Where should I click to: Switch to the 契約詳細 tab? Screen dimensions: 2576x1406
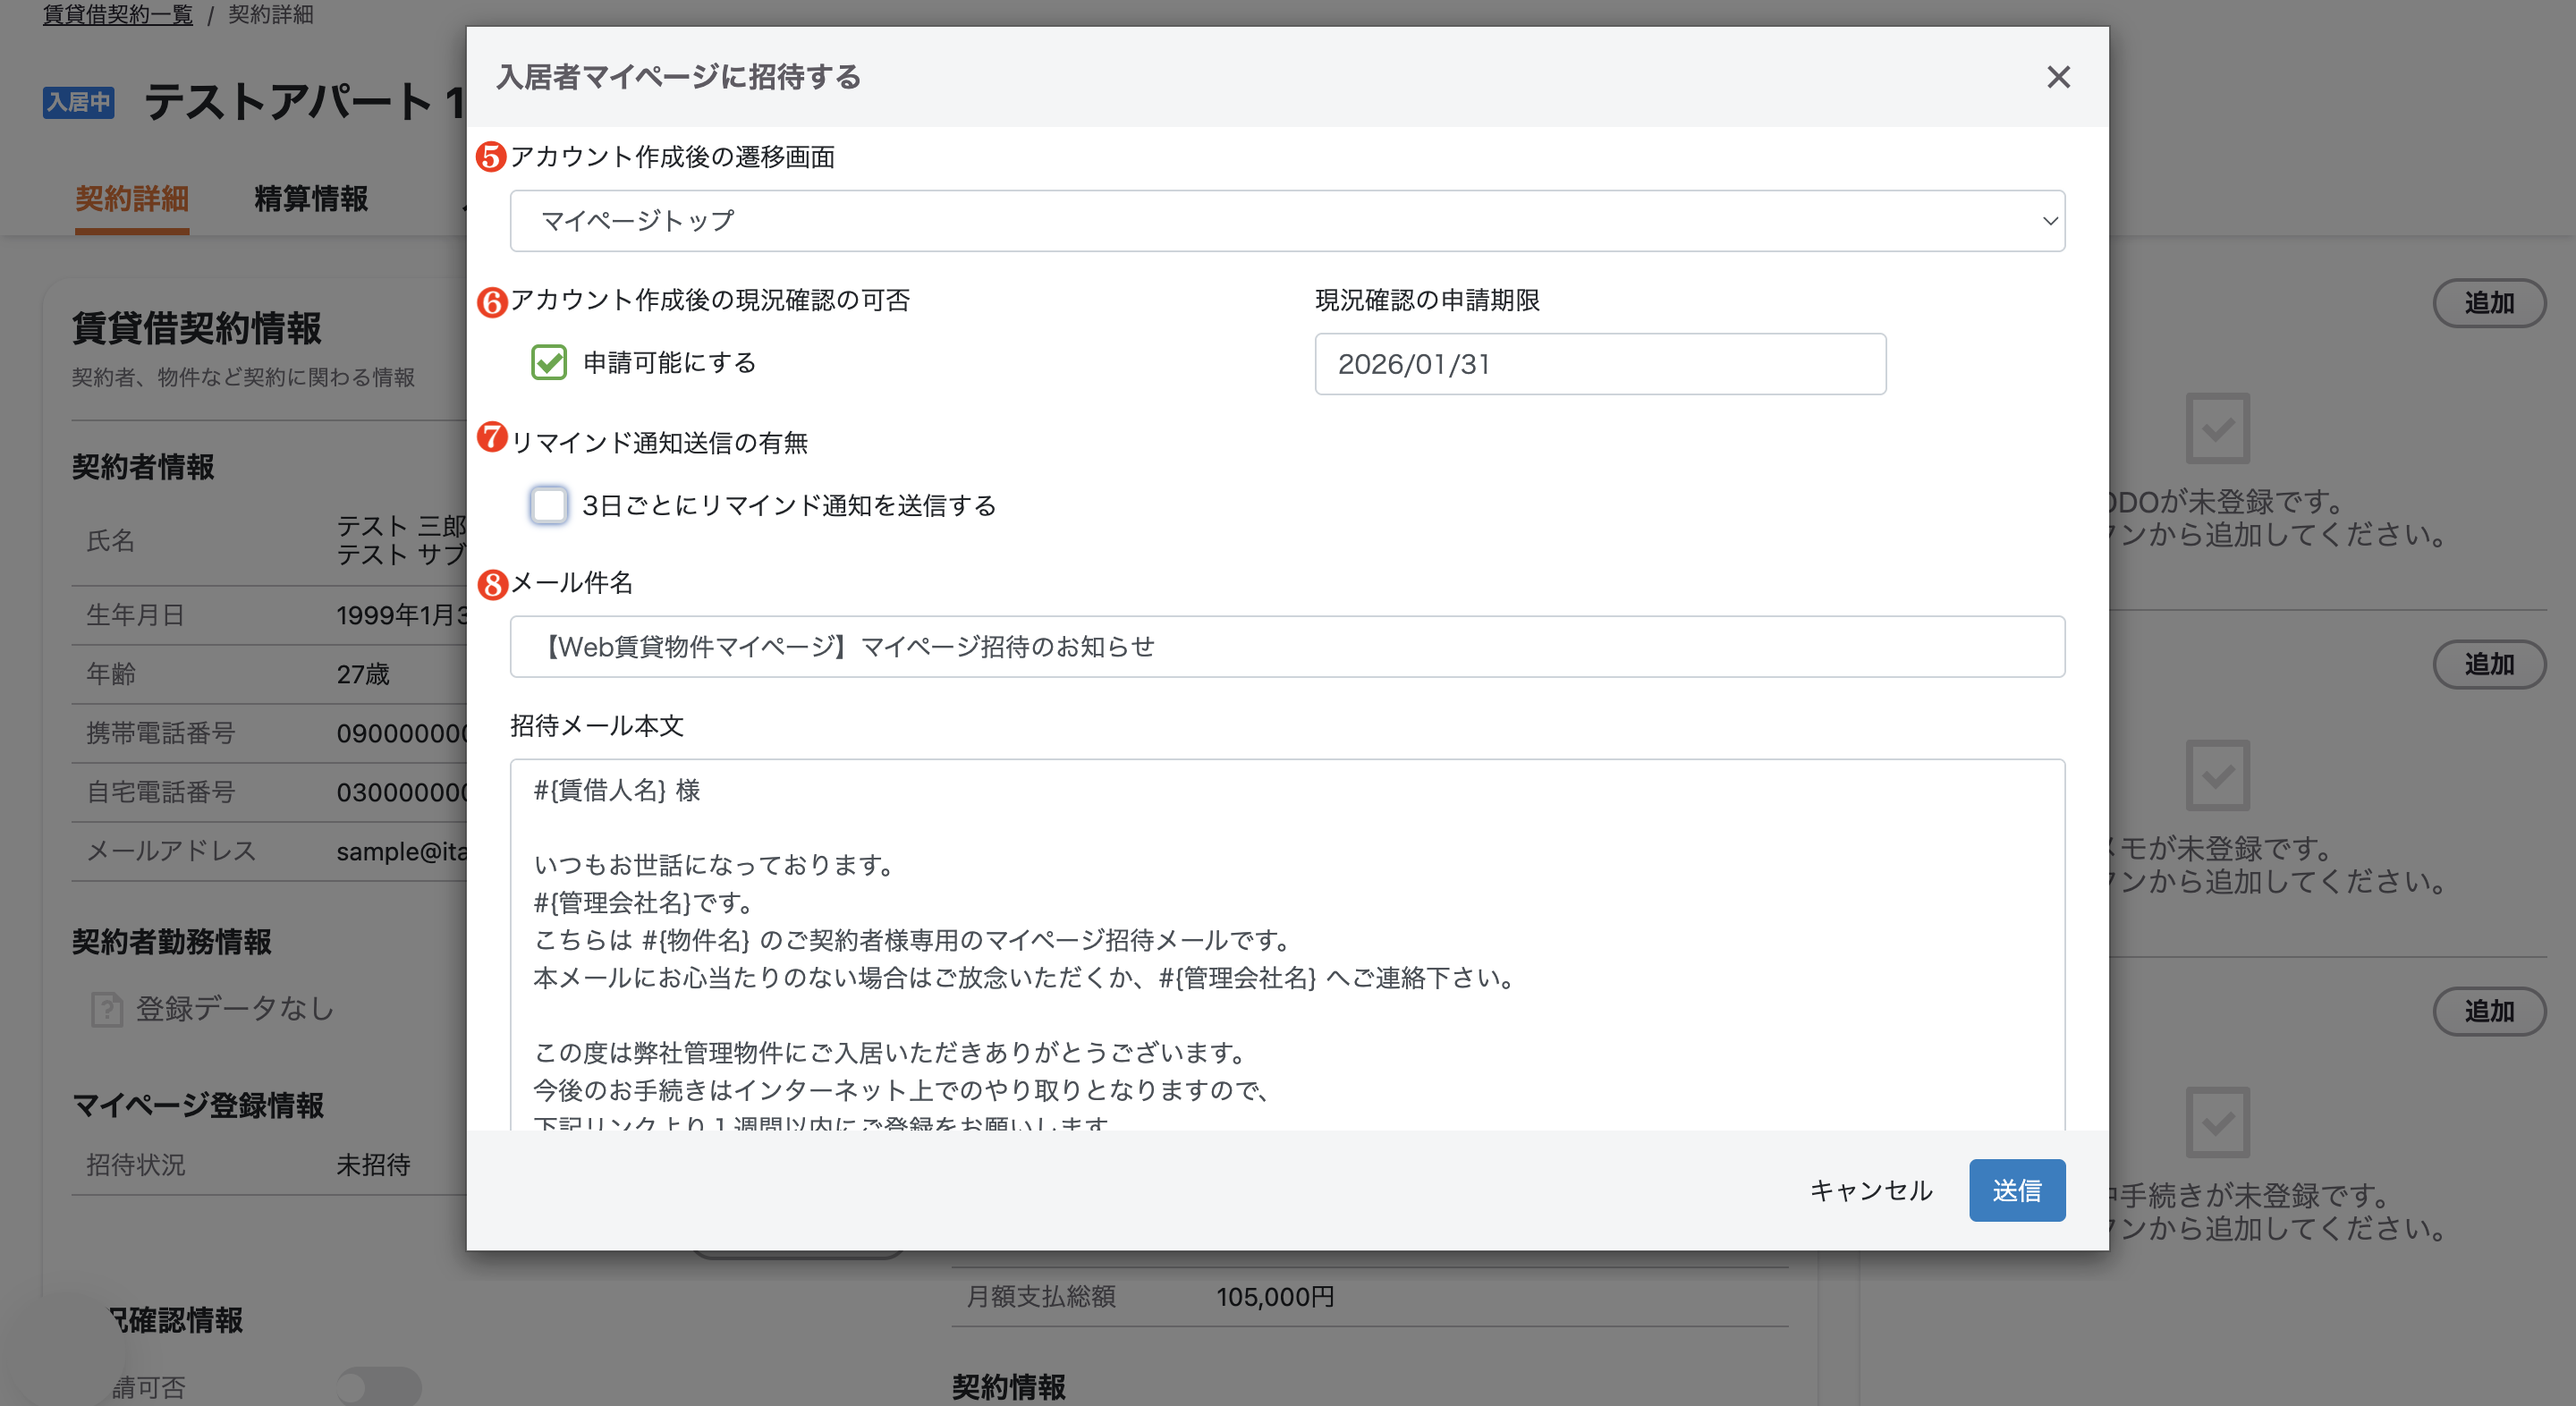[132, 199]
